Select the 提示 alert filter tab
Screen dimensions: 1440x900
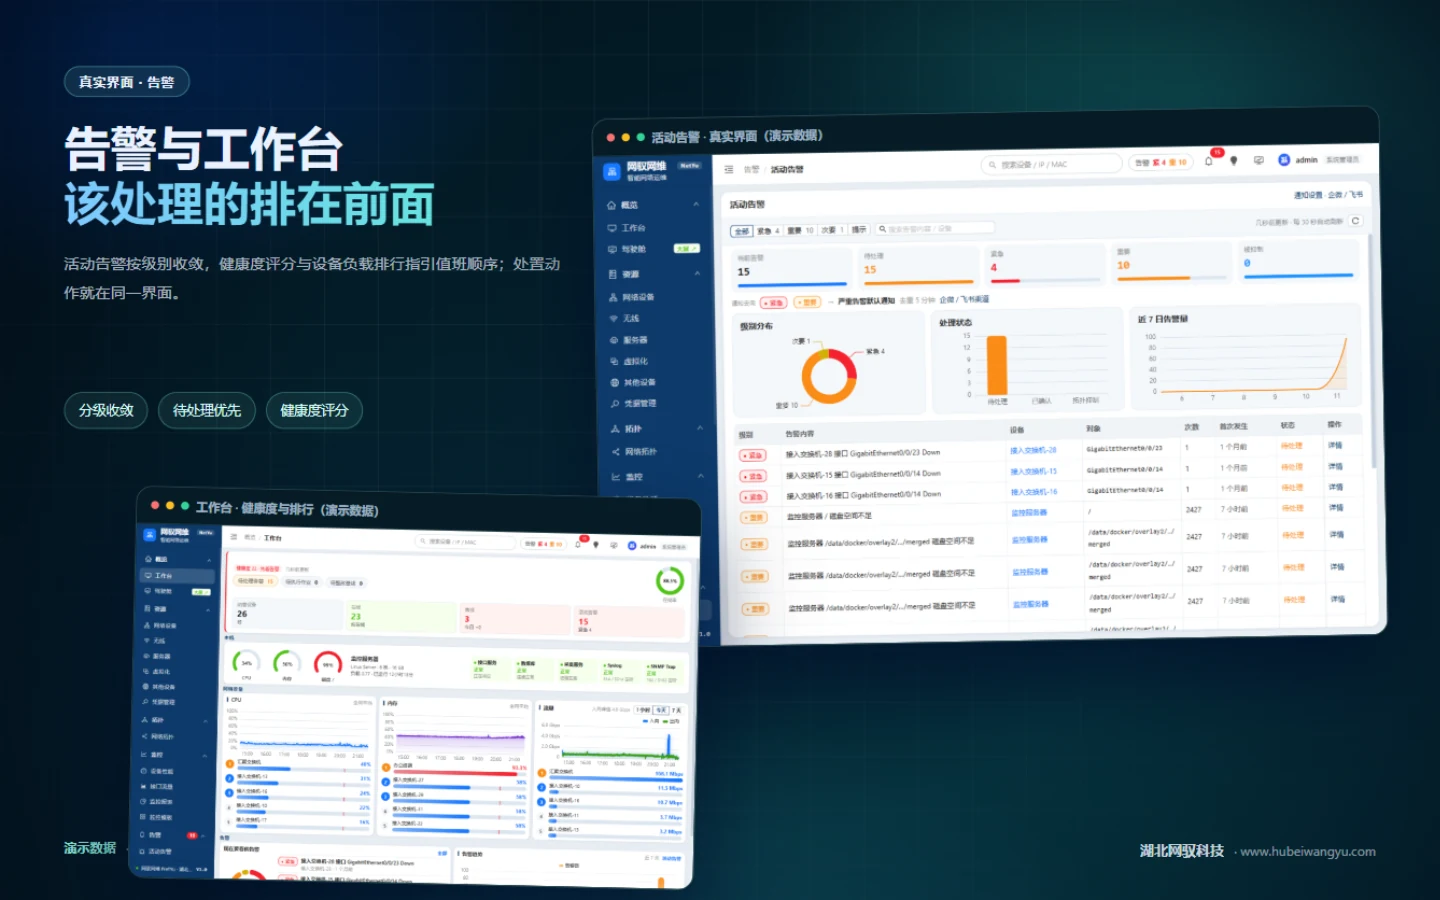pyautogui.click(x=859, y=230)
